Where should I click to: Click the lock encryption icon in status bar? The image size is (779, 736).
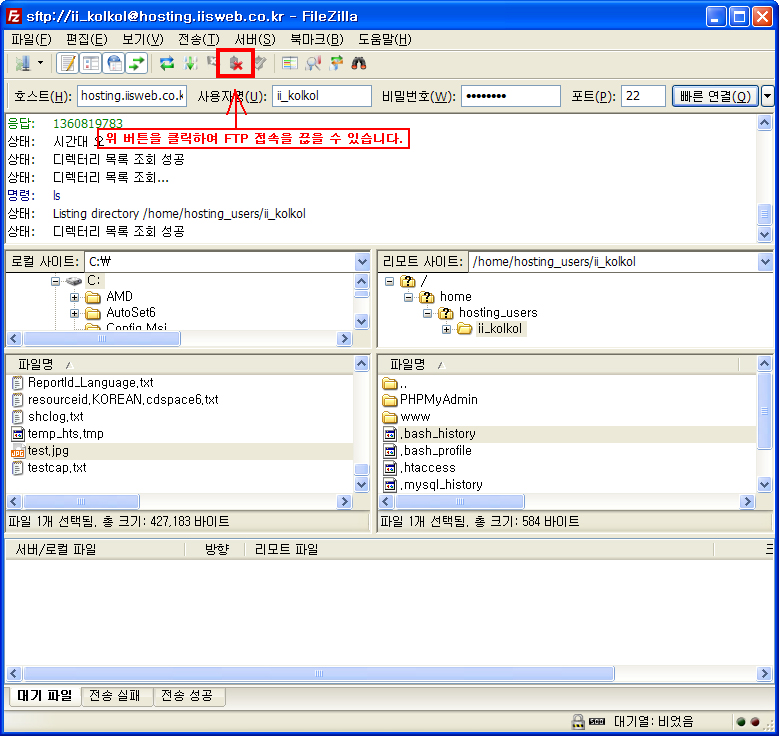pyautogui.click(x=578, y=721)
